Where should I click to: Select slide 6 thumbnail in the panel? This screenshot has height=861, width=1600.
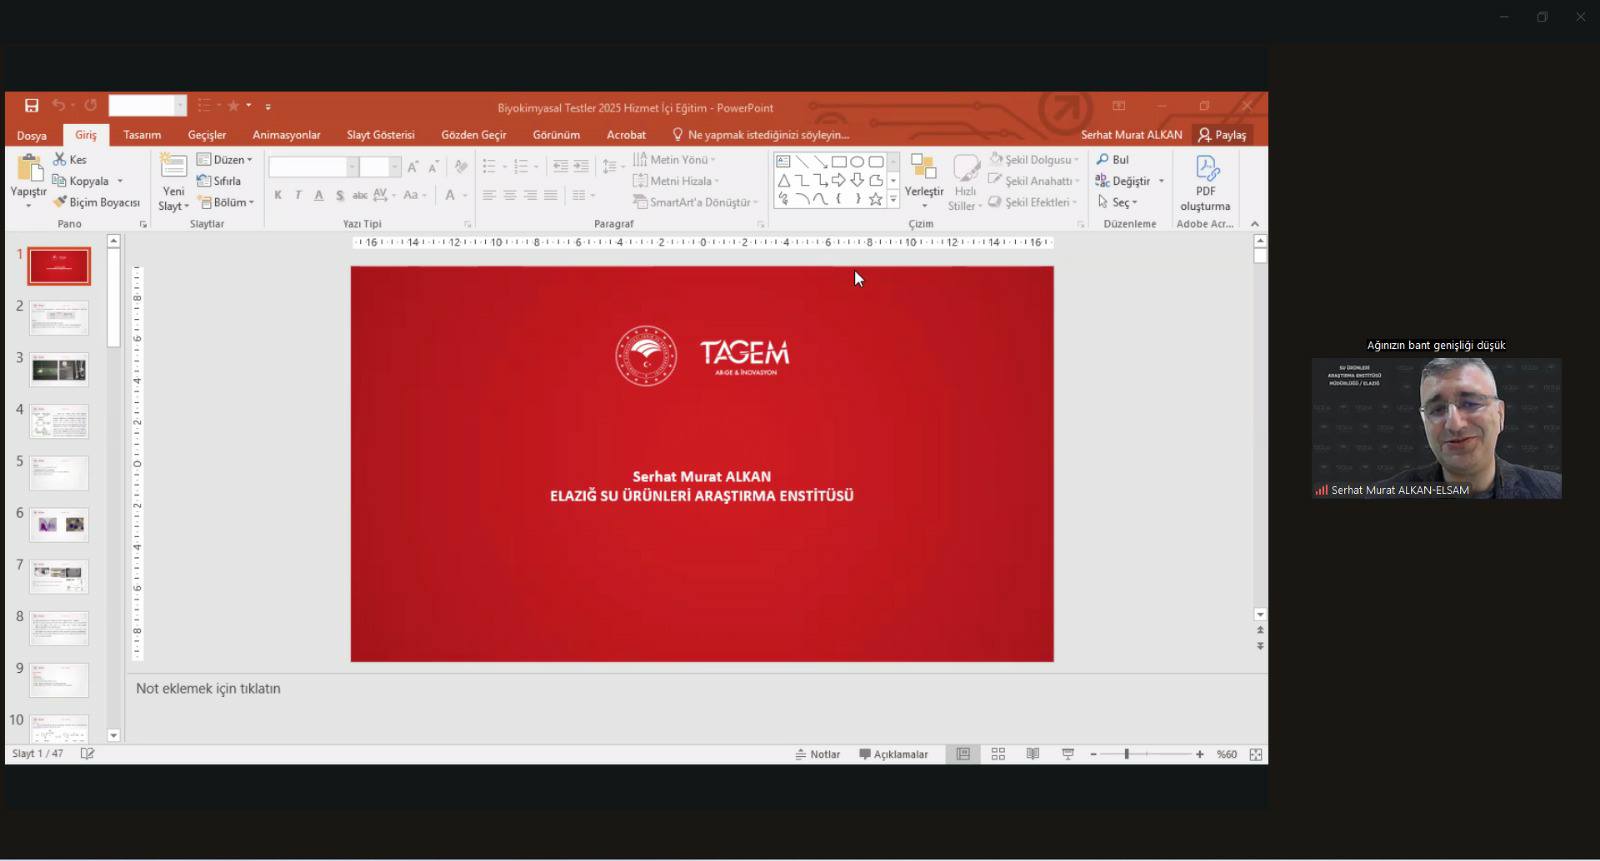[59, 524]
